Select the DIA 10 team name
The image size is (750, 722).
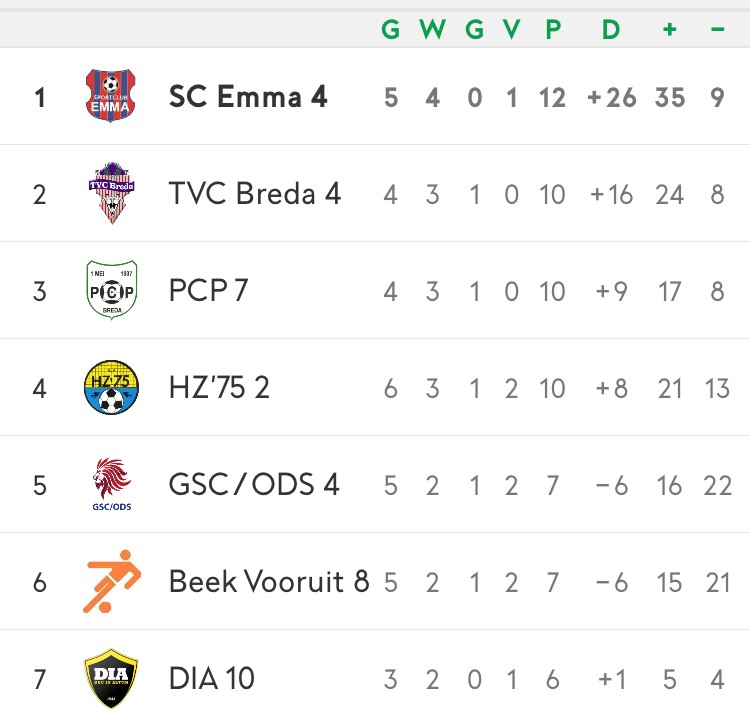tap(211, 678)
